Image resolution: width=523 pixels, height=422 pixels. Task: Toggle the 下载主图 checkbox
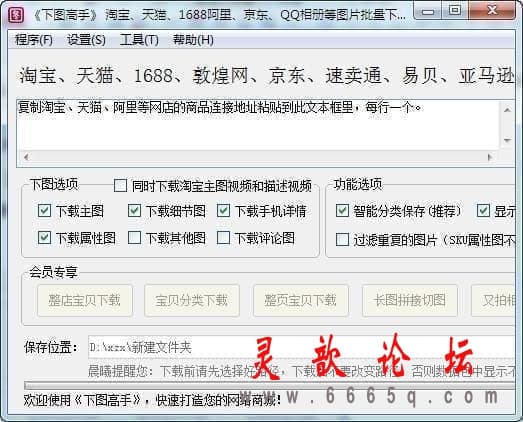click(44, 211)
